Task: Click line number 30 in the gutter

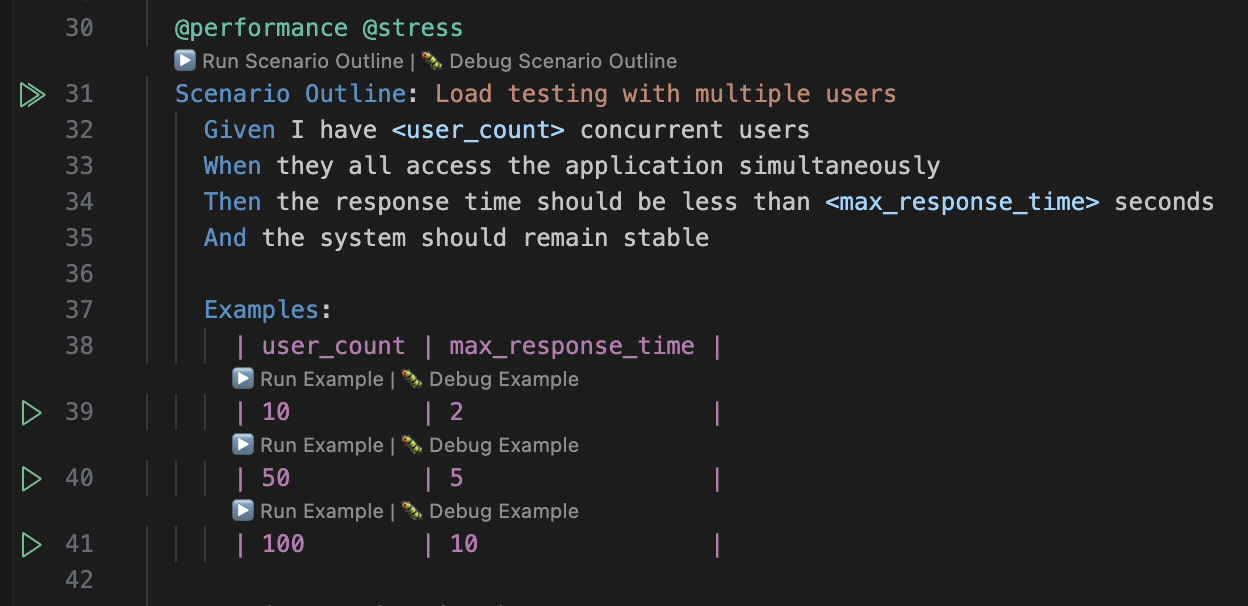Action: click(79, 28)
